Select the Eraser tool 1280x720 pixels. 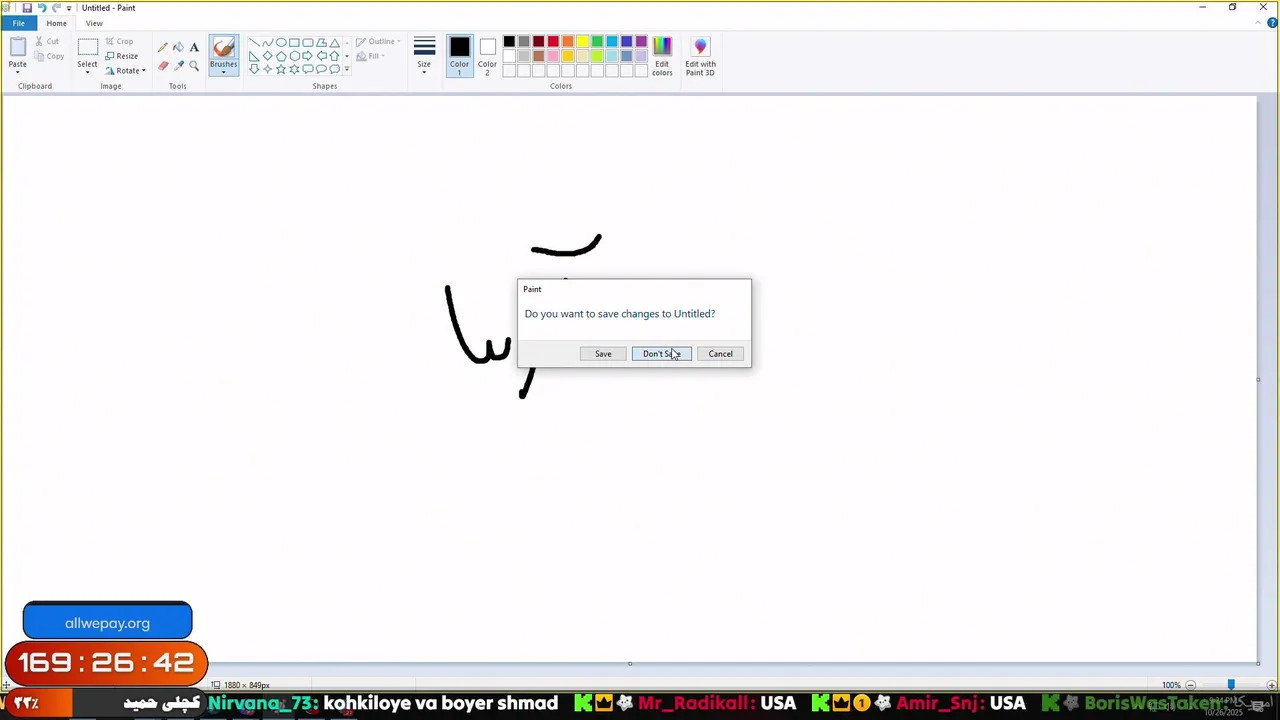[163, 66]
